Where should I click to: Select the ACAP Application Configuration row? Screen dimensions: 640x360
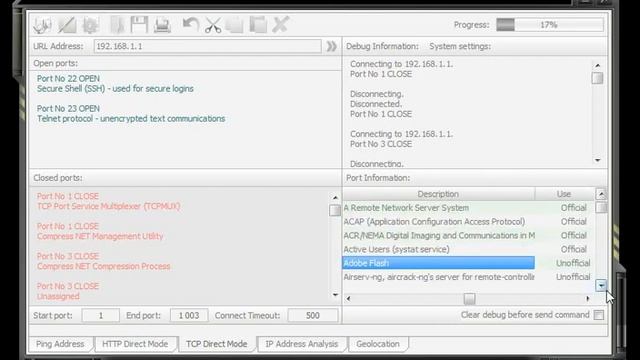pyautogui.click(x=468, y=222)
